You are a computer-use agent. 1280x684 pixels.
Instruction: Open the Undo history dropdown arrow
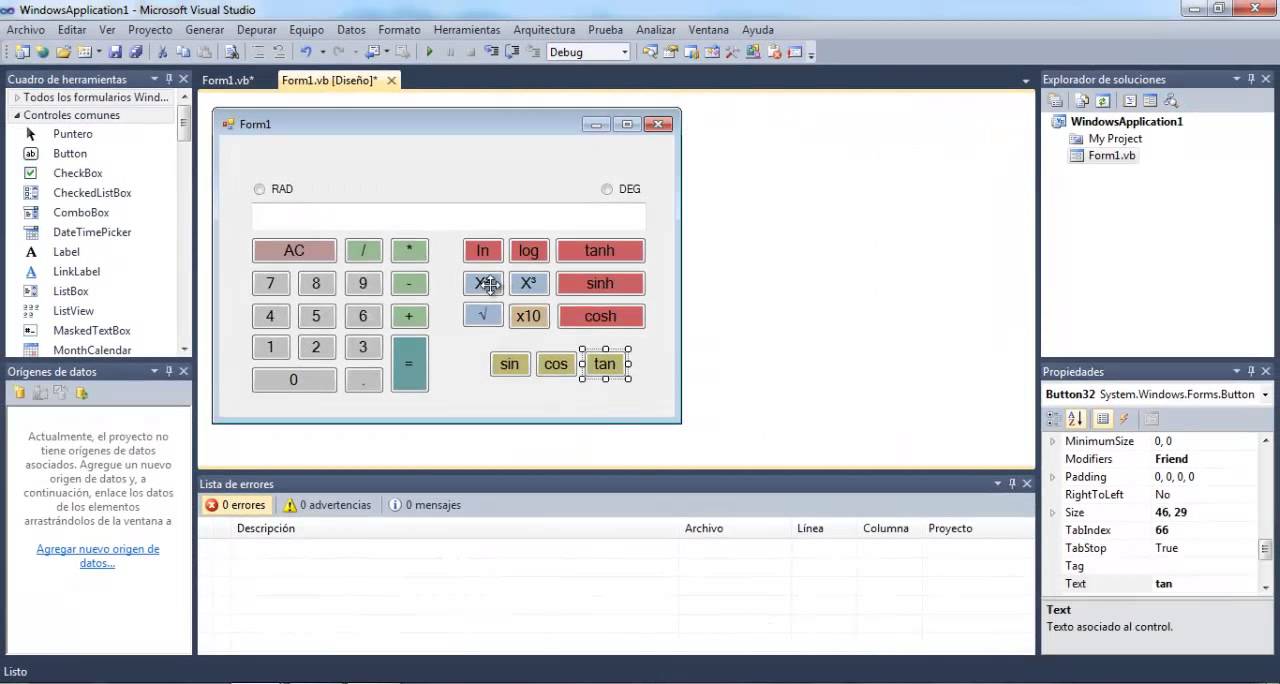click(322, 52)
